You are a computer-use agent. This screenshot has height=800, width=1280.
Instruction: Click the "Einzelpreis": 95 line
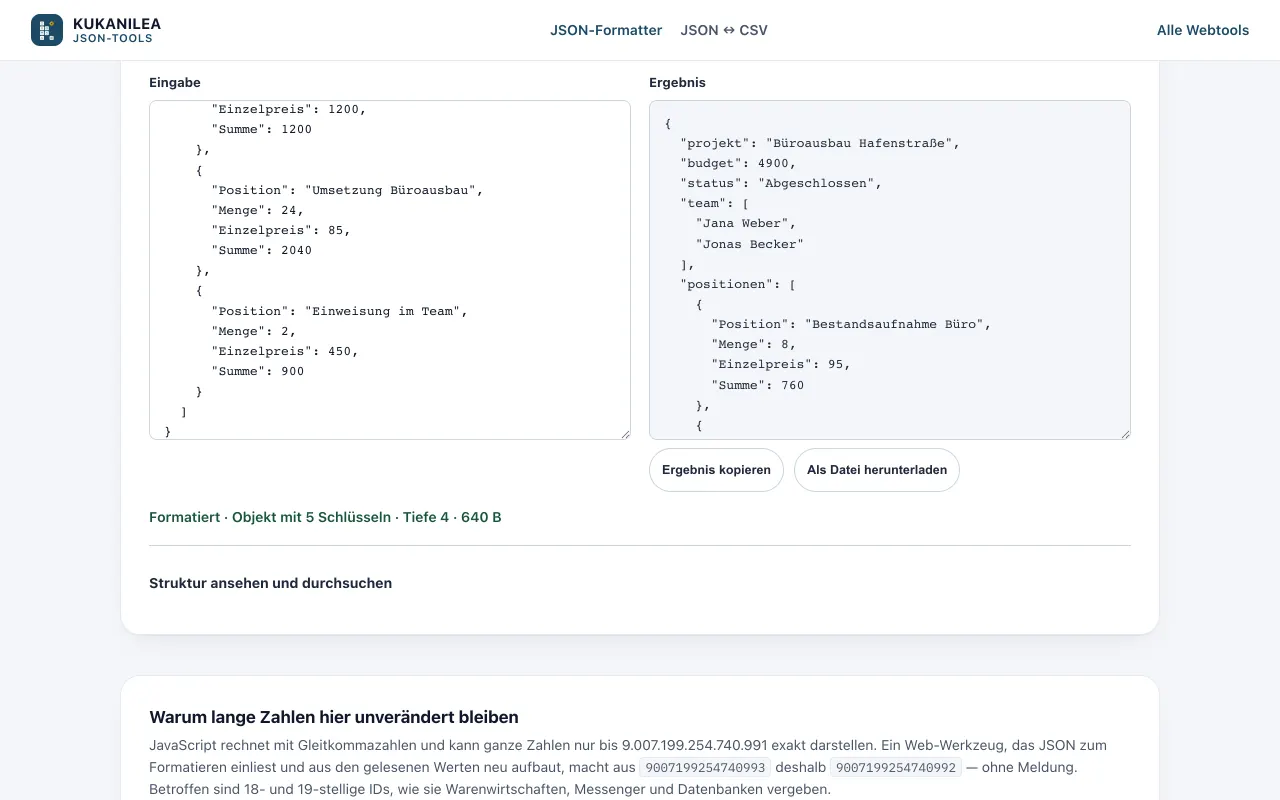[x=781, y=364]
